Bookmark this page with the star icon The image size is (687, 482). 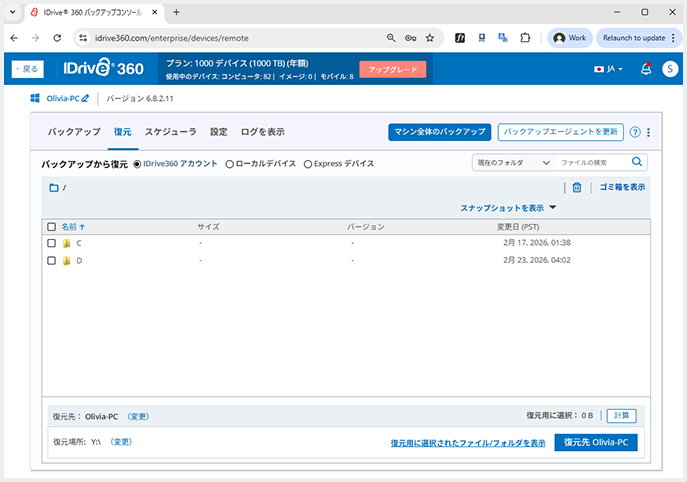(x=430, y=38)
